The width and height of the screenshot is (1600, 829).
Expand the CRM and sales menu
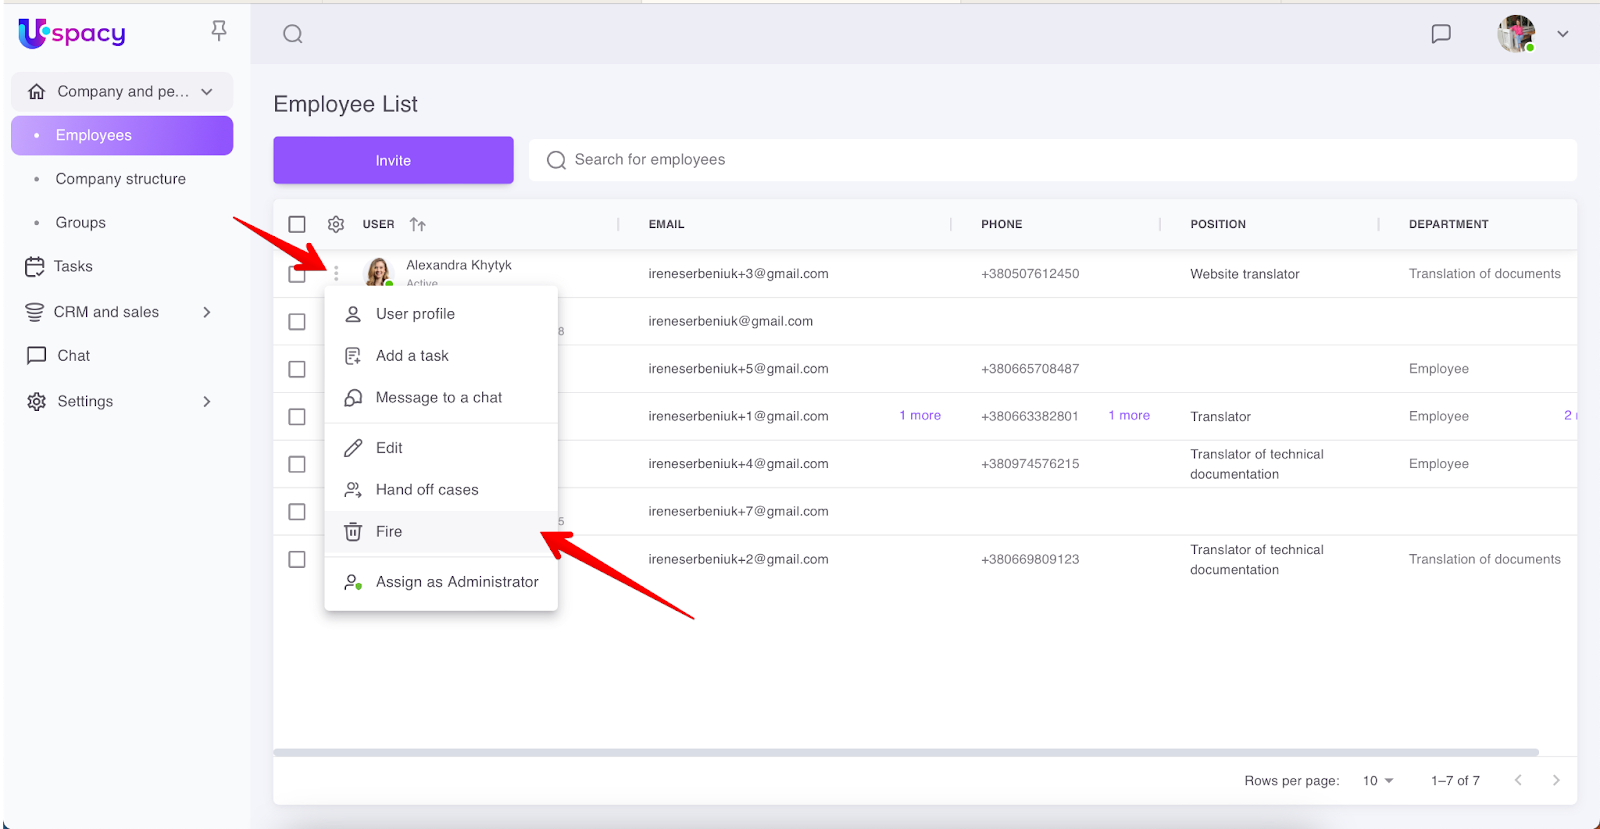click(x=207, y=312)
